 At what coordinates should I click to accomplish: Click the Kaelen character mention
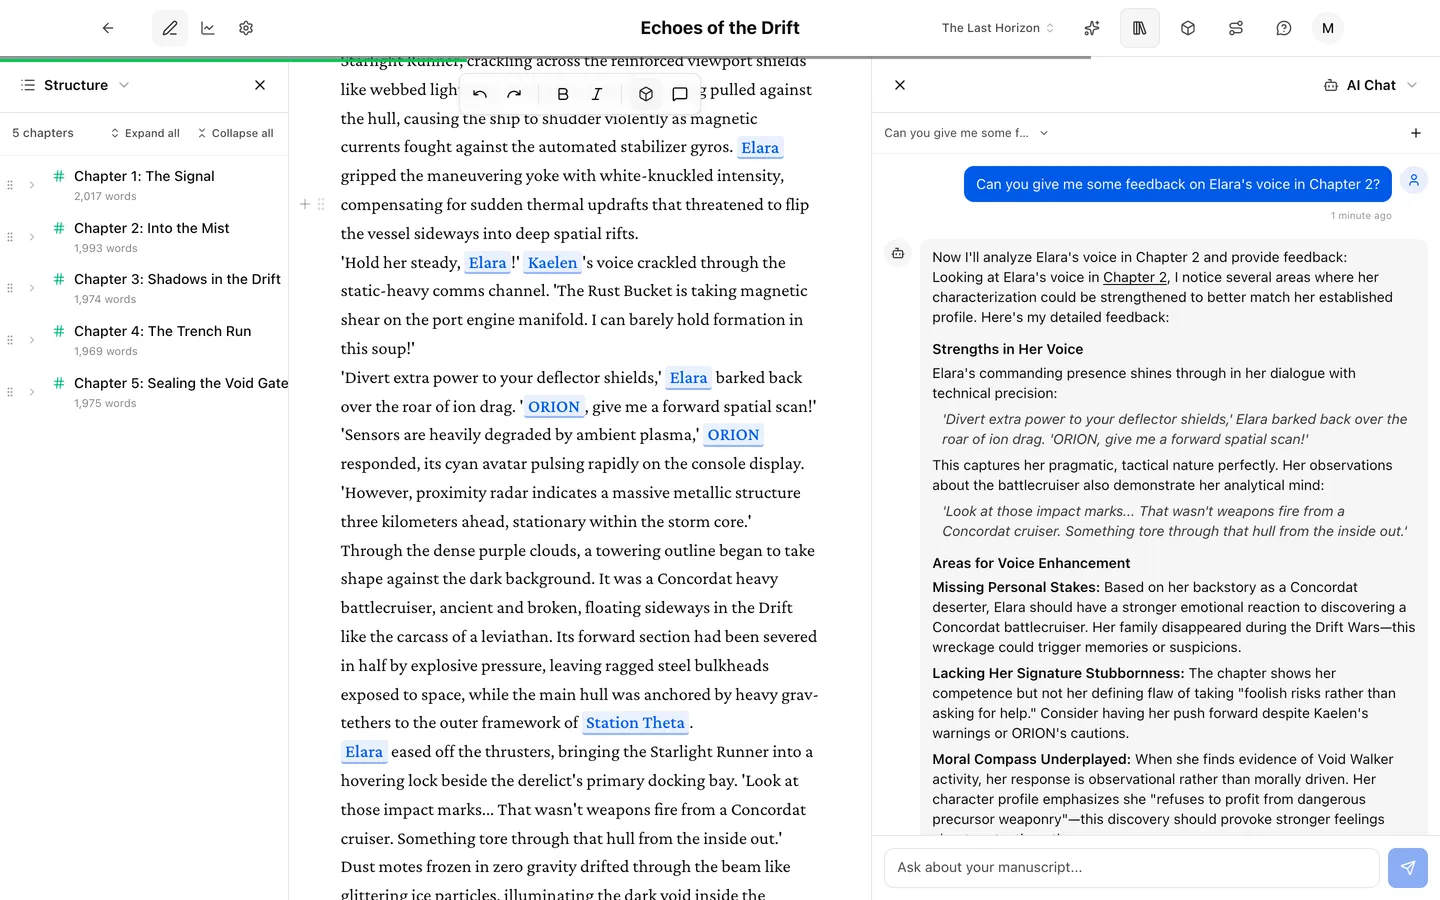(x=553, y=263)
